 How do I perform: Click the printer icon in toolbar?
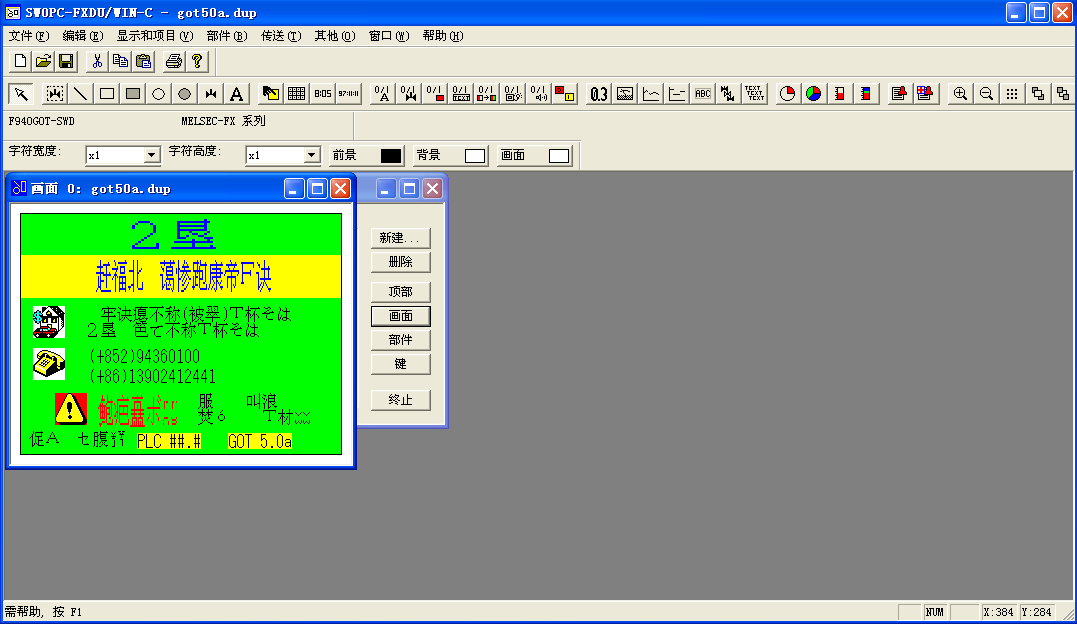pos(173,61)
